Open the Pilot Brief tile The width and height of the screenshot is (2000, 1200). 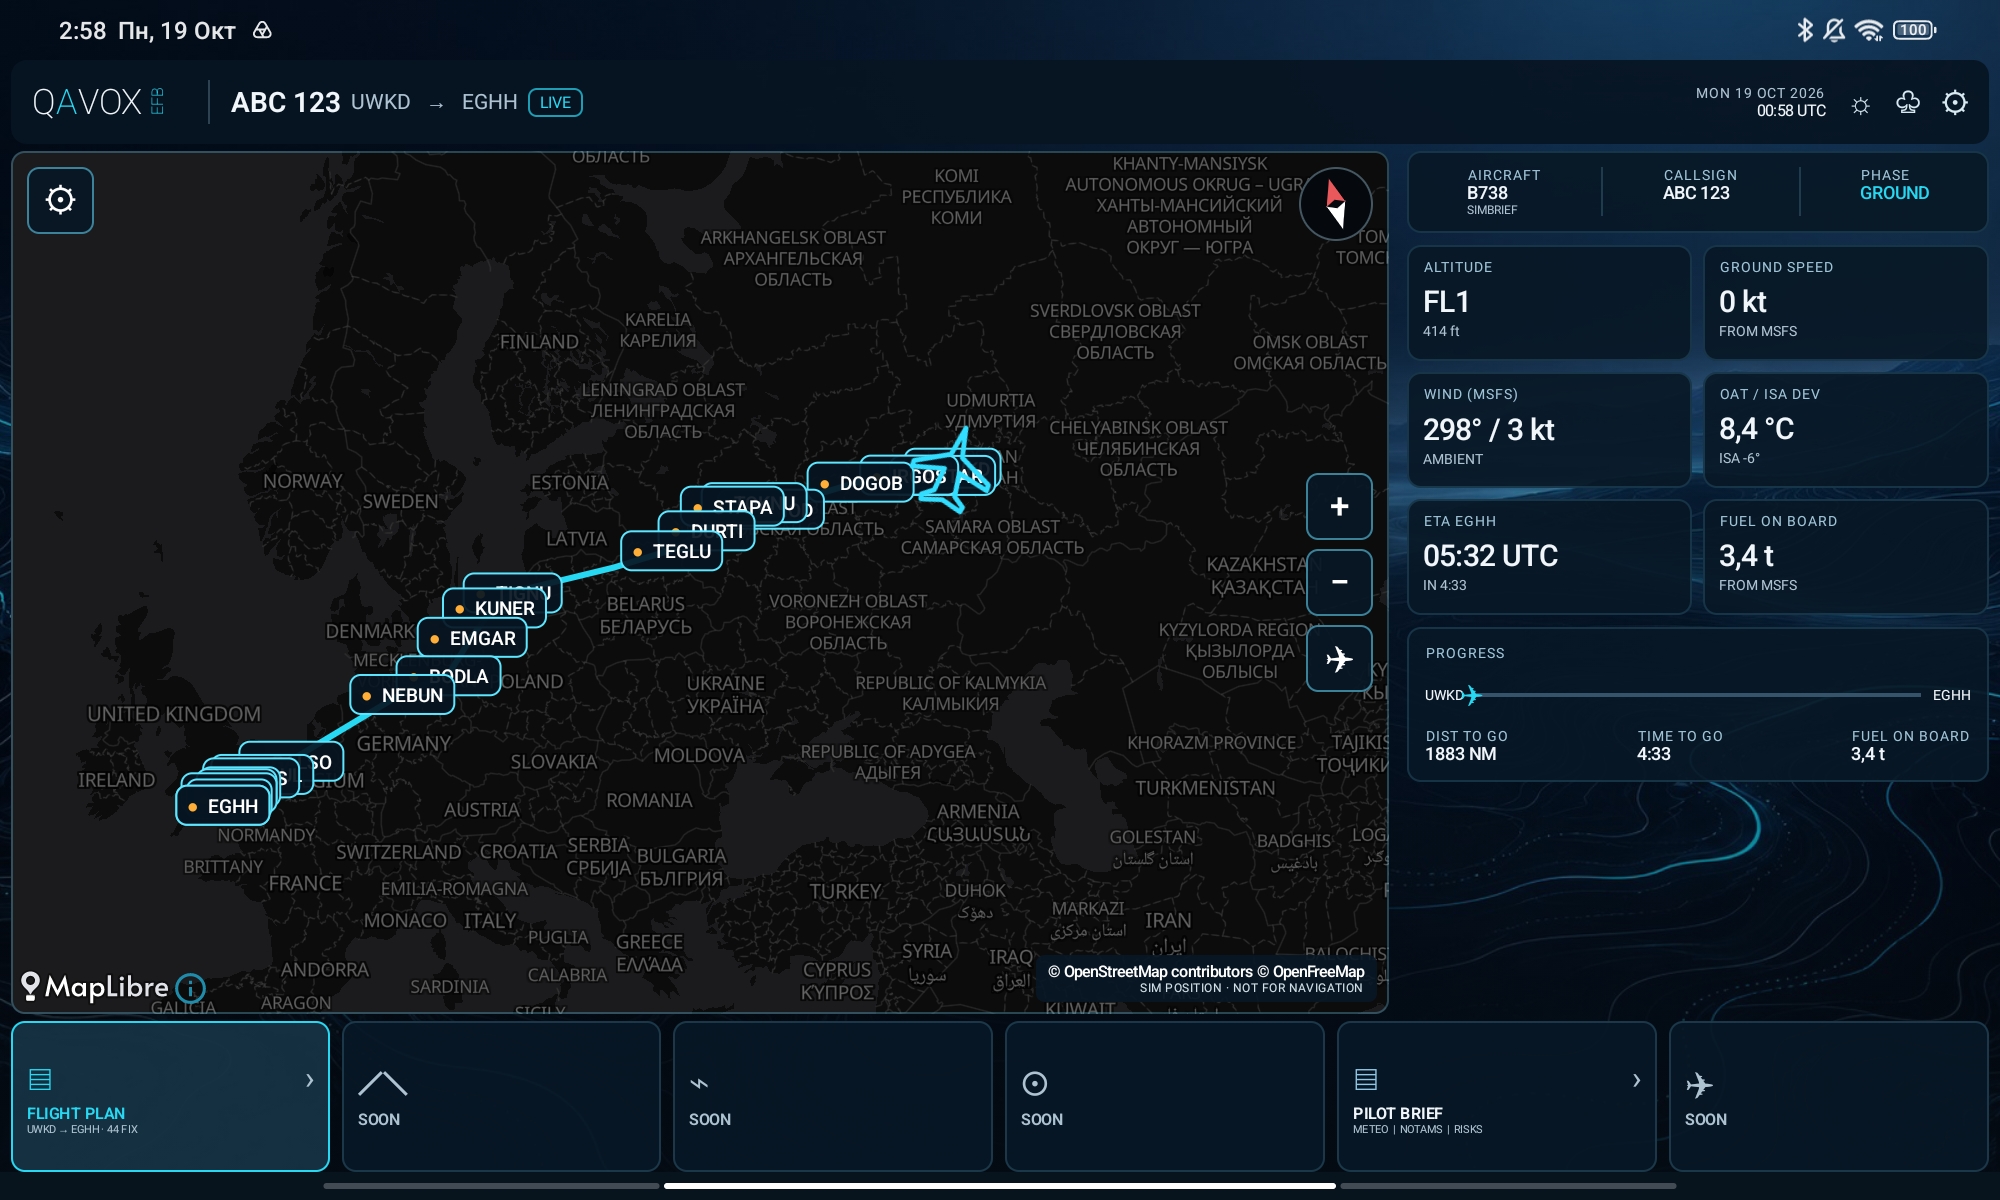1496,1096
